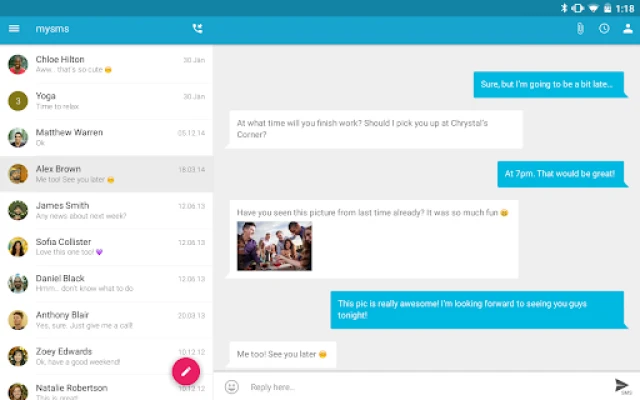Image resolution: width=640 pixels, height=400 pixels.
Task: Open the shared group photo thumbnail
Action: pyautogui.click(x=274, y=246)
